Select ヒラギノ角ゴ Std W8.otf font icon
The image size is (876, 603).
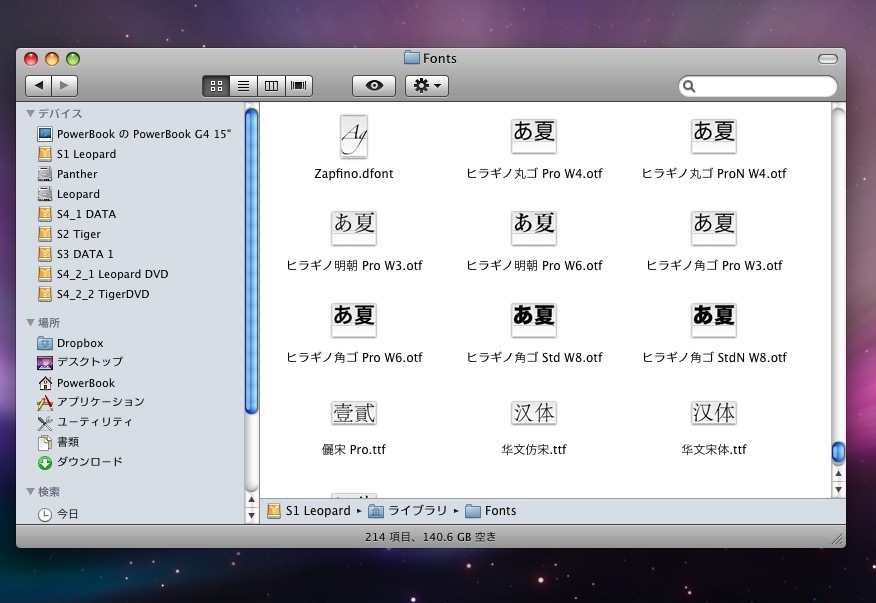coord(534,319)
